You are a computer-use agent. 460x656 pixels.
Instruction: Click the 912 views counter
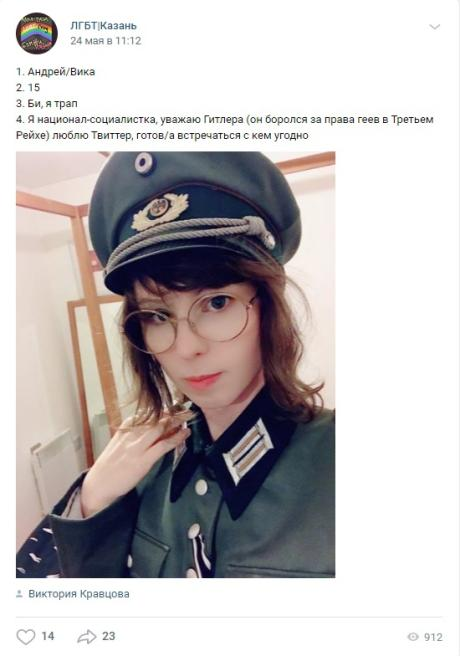click(433, 637)
